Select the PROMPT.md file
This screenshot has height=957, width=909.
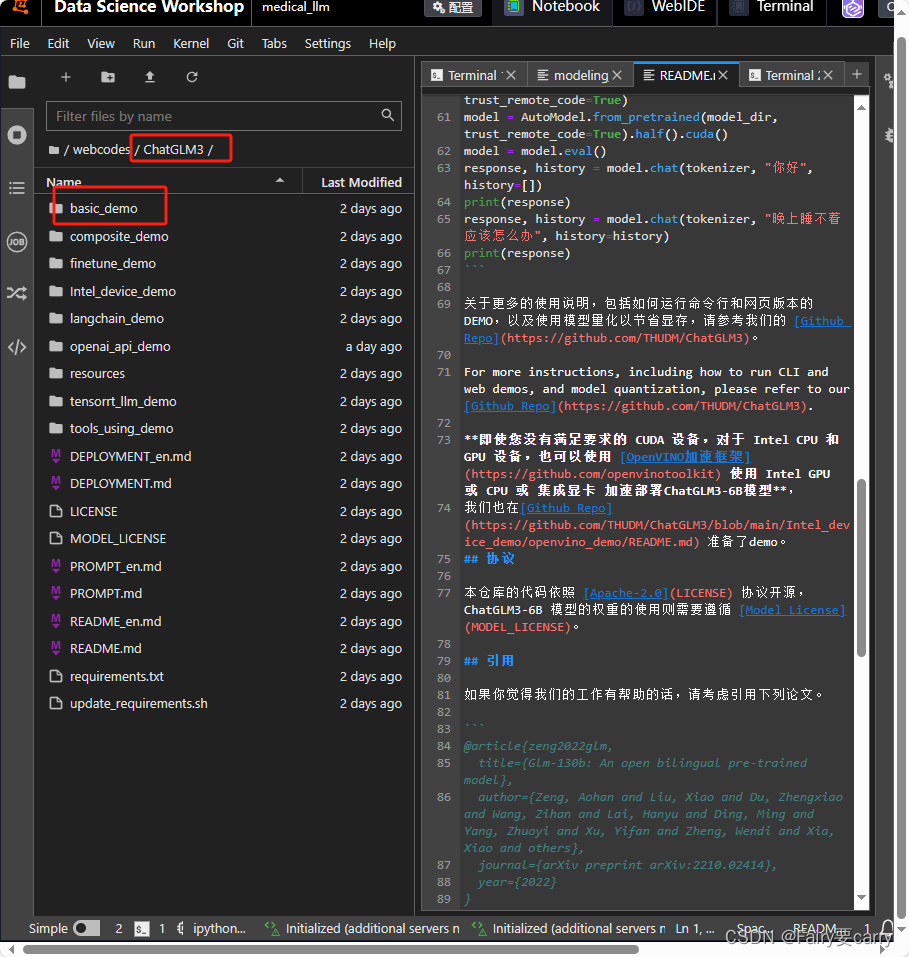[223, 593]
